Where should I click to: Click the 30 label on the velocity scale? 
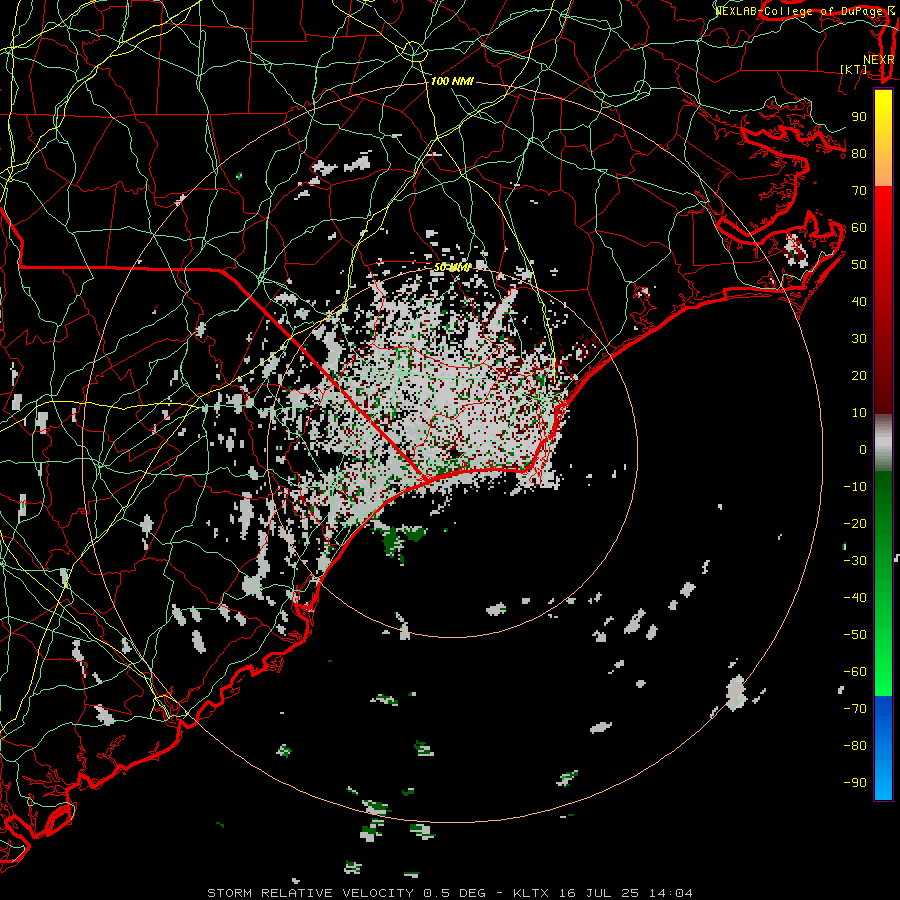click(x=859, y=339)
